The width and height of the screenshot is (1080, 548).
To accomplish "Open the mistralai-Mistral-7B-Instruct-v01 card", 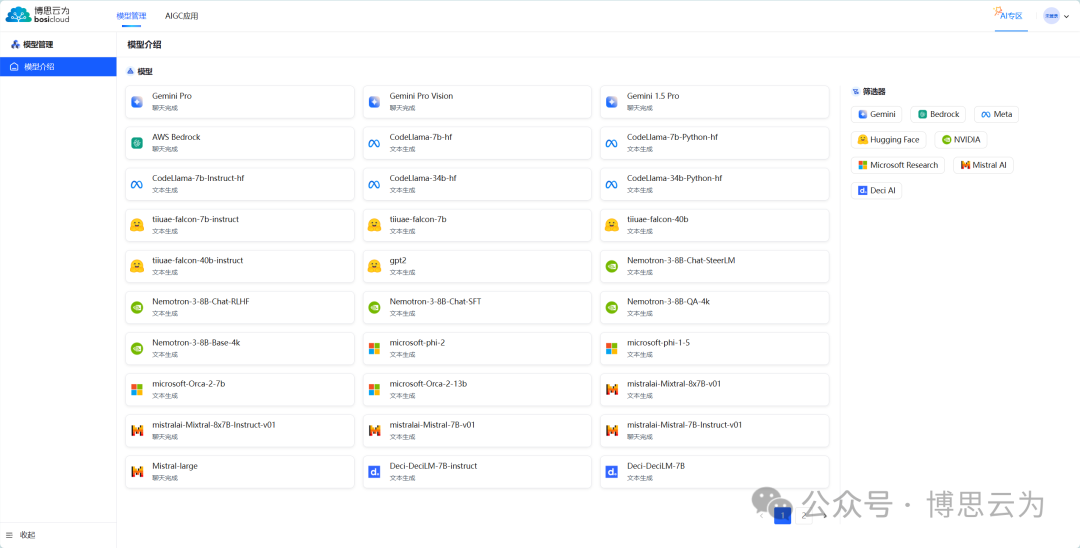I will point(714,431).
